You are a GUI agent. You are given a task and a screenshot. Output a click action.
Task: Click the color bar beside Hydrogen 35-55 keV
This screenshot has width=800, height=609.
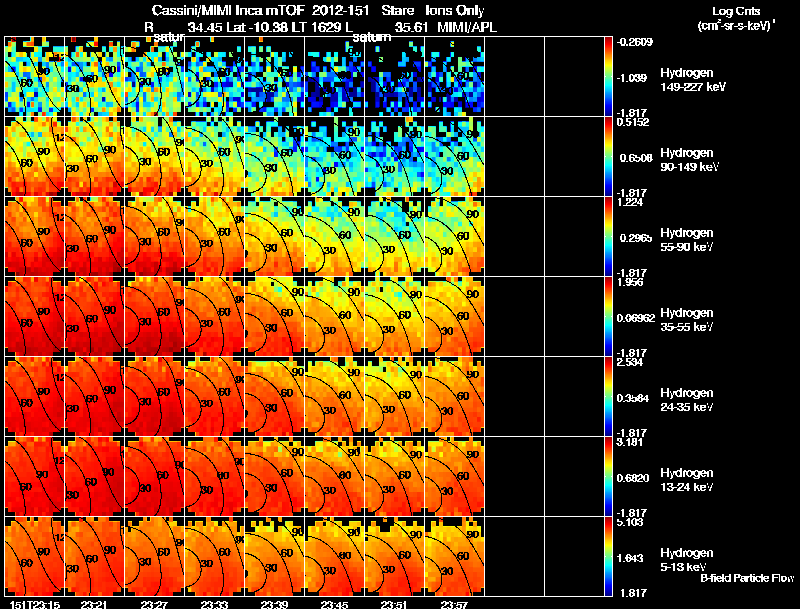click(608, 317)
